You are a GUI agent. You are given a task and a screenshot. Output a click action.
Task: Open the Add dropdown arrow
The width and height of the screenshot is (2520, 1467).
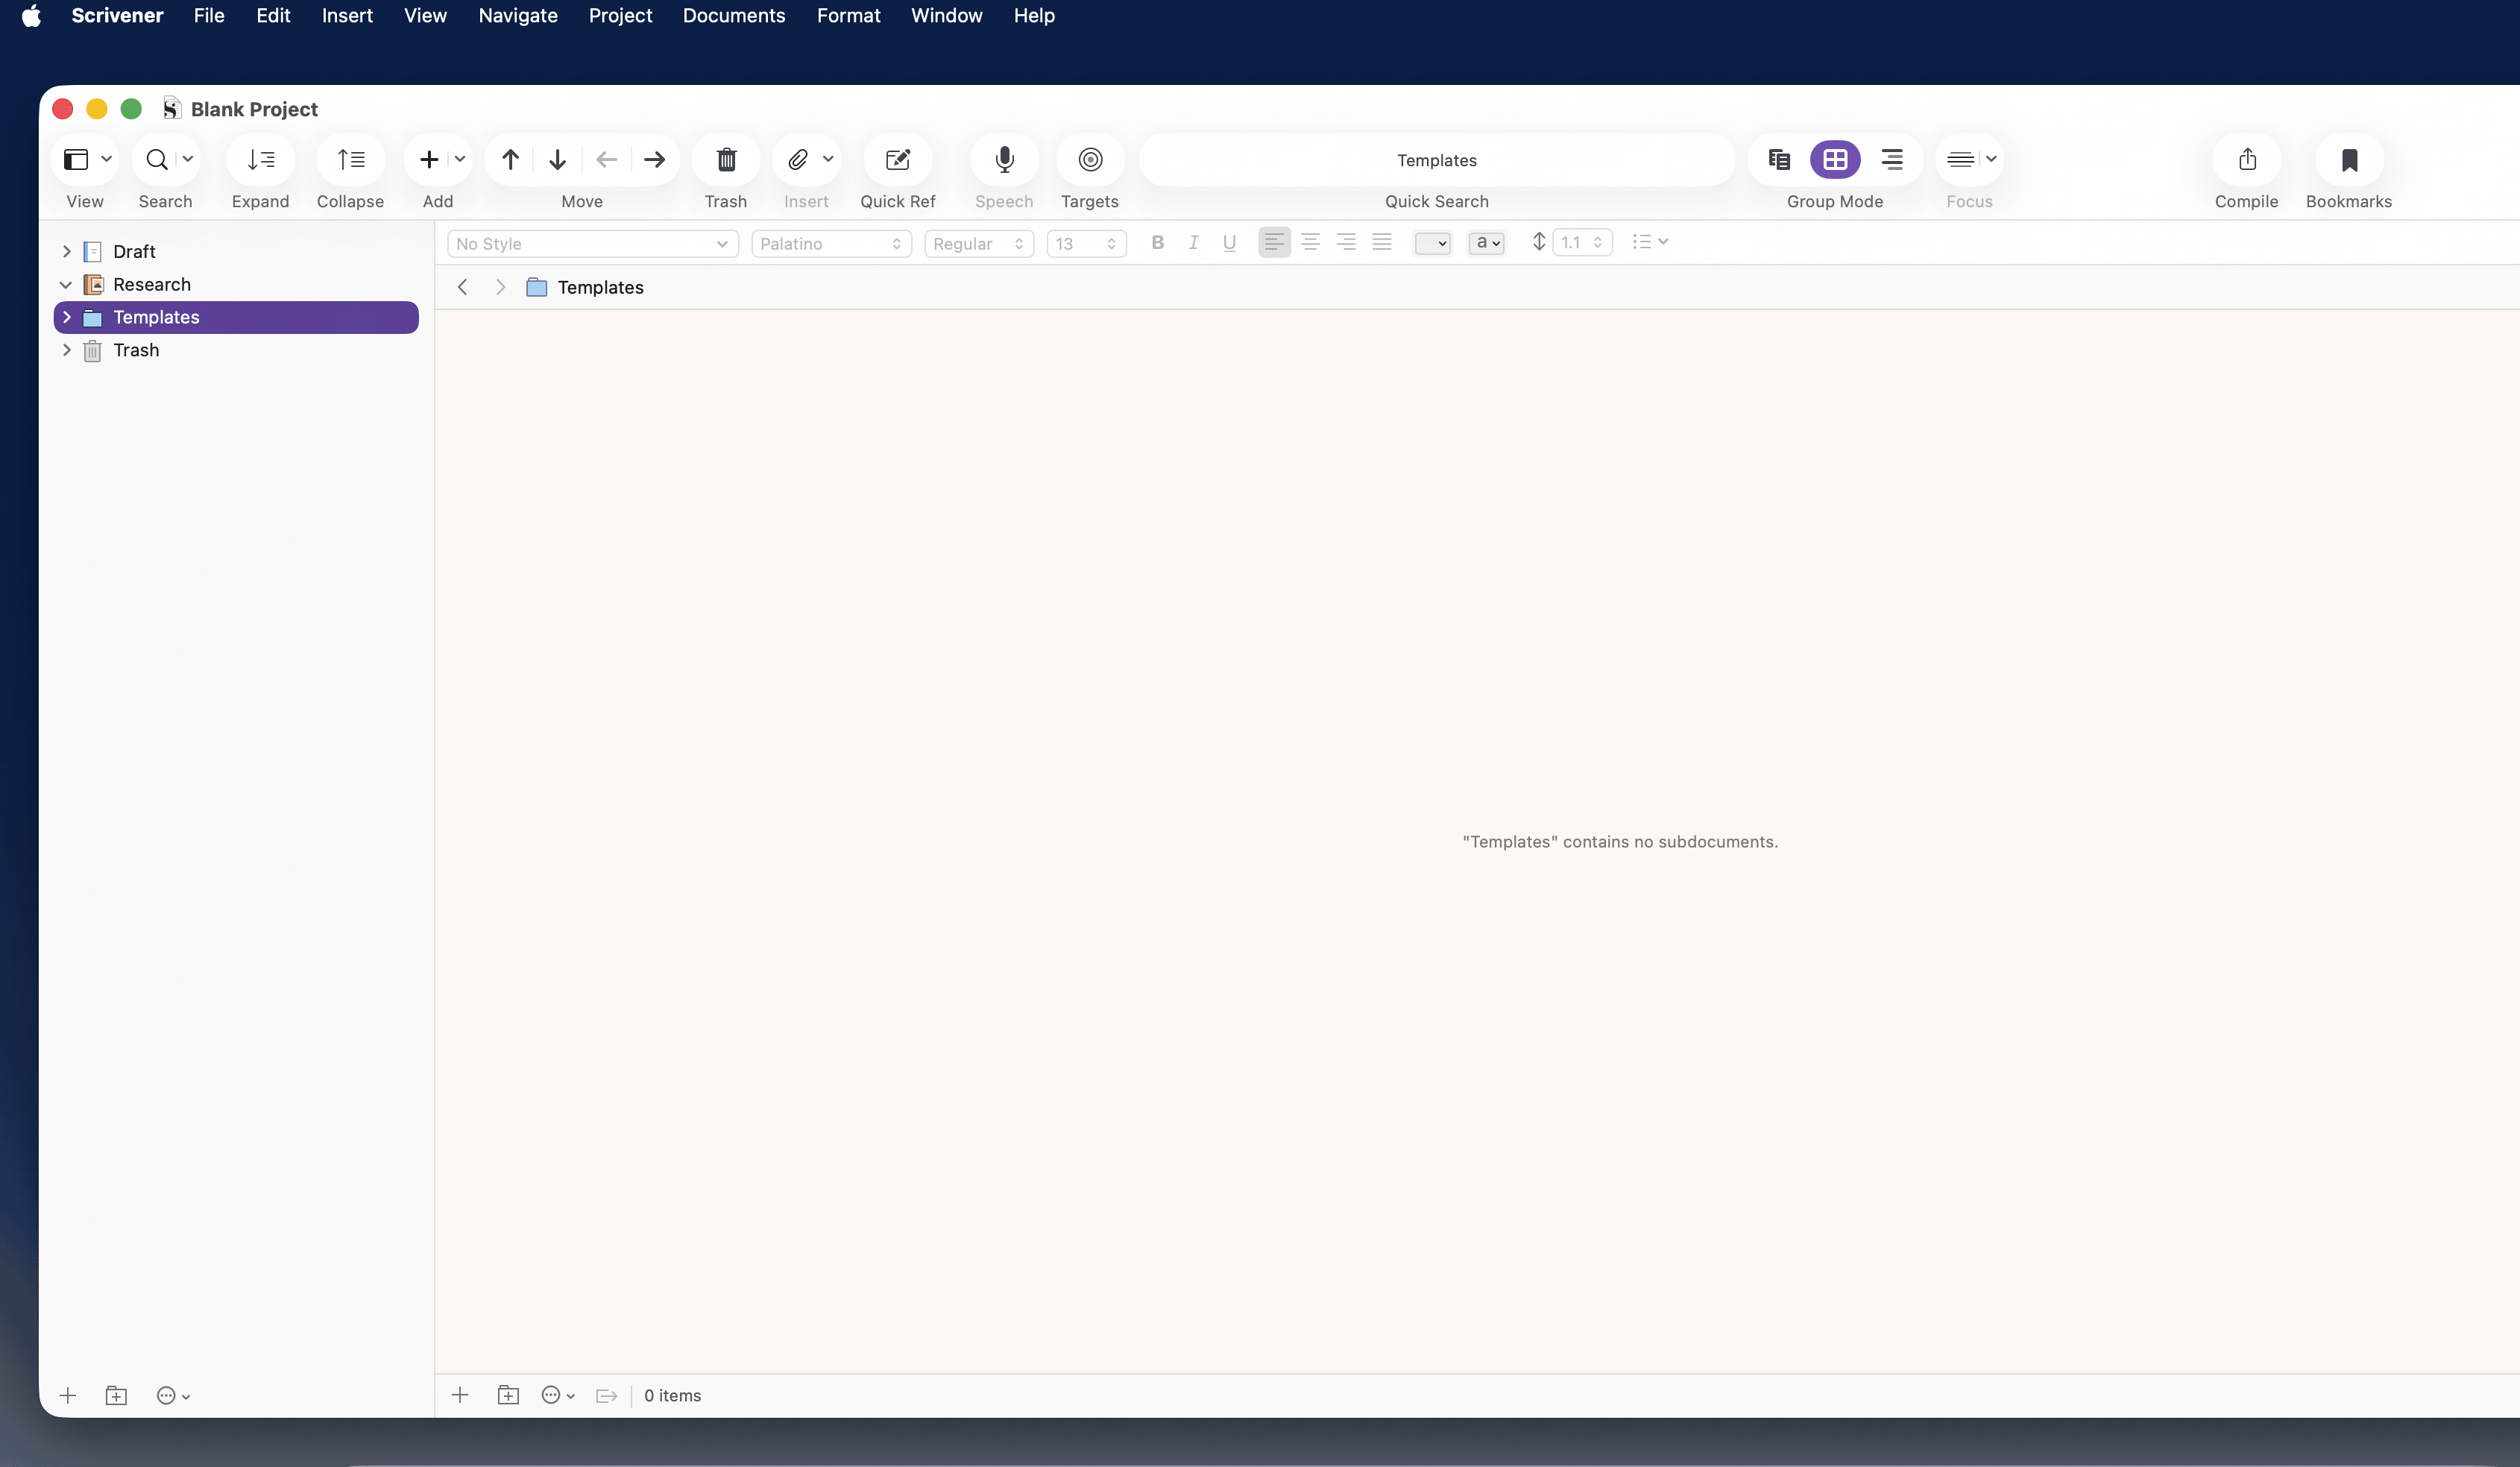click(x=460, y=159)
